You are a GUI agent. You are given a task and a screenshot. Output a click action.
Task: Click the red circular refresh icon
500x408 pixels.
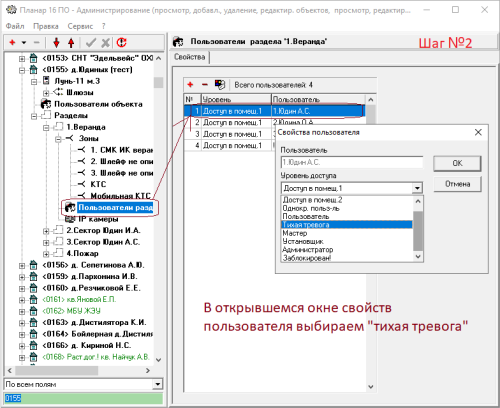[122, 42]
